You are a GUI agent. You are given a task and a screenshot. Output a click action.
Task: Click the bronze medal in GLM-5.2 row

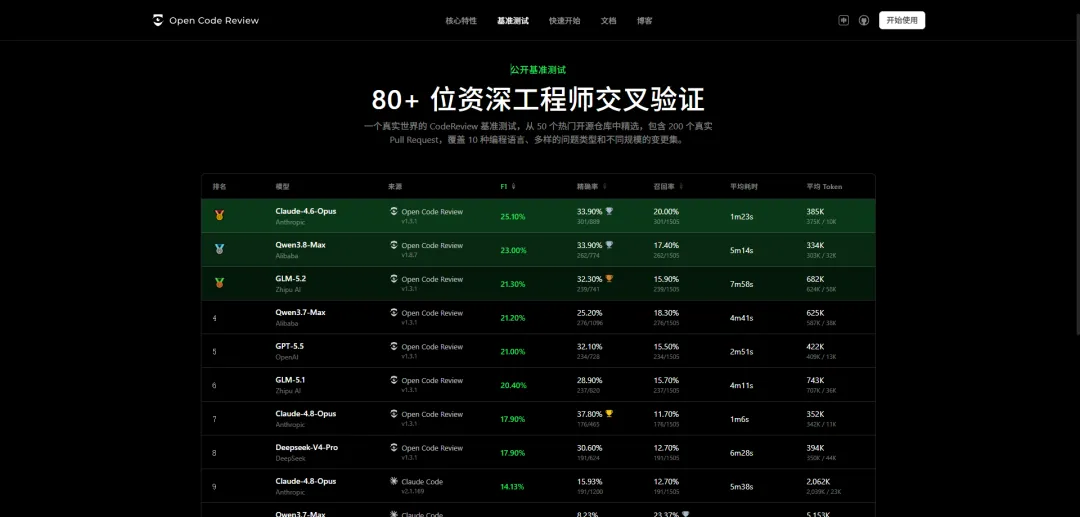pos(219,283)
